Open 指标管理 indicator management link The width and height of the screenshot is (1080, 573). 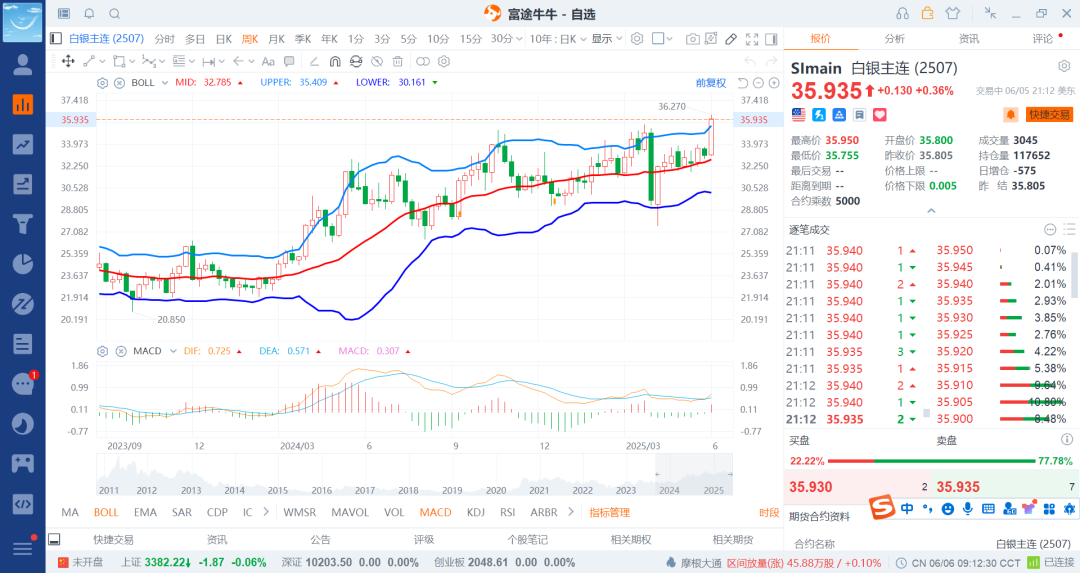609,512
